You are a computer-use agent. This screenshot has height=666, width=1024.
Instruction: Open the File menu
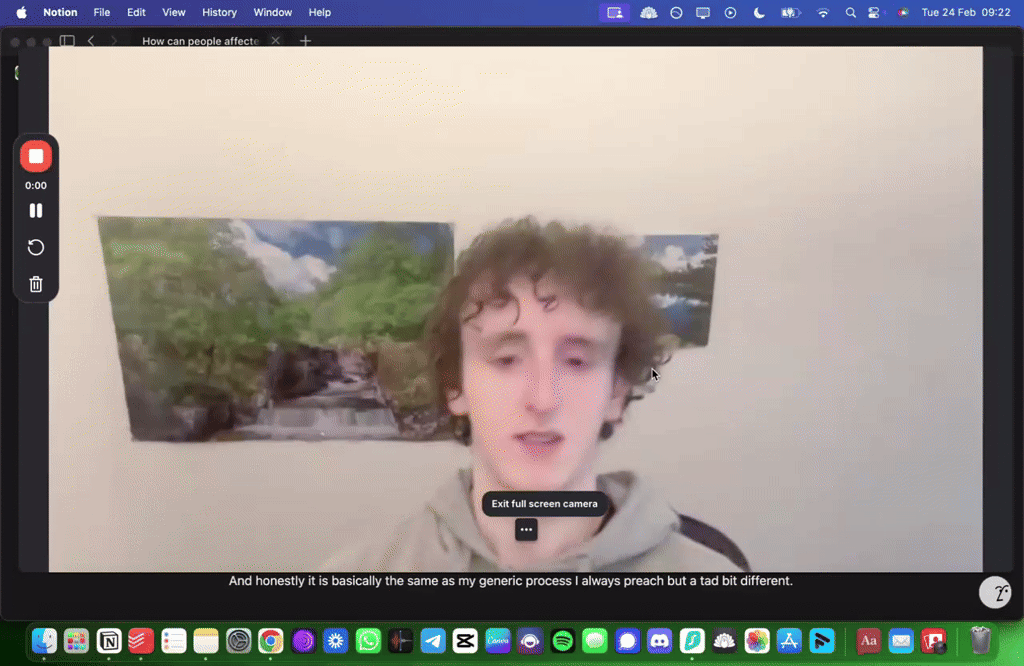click(101, 12)
